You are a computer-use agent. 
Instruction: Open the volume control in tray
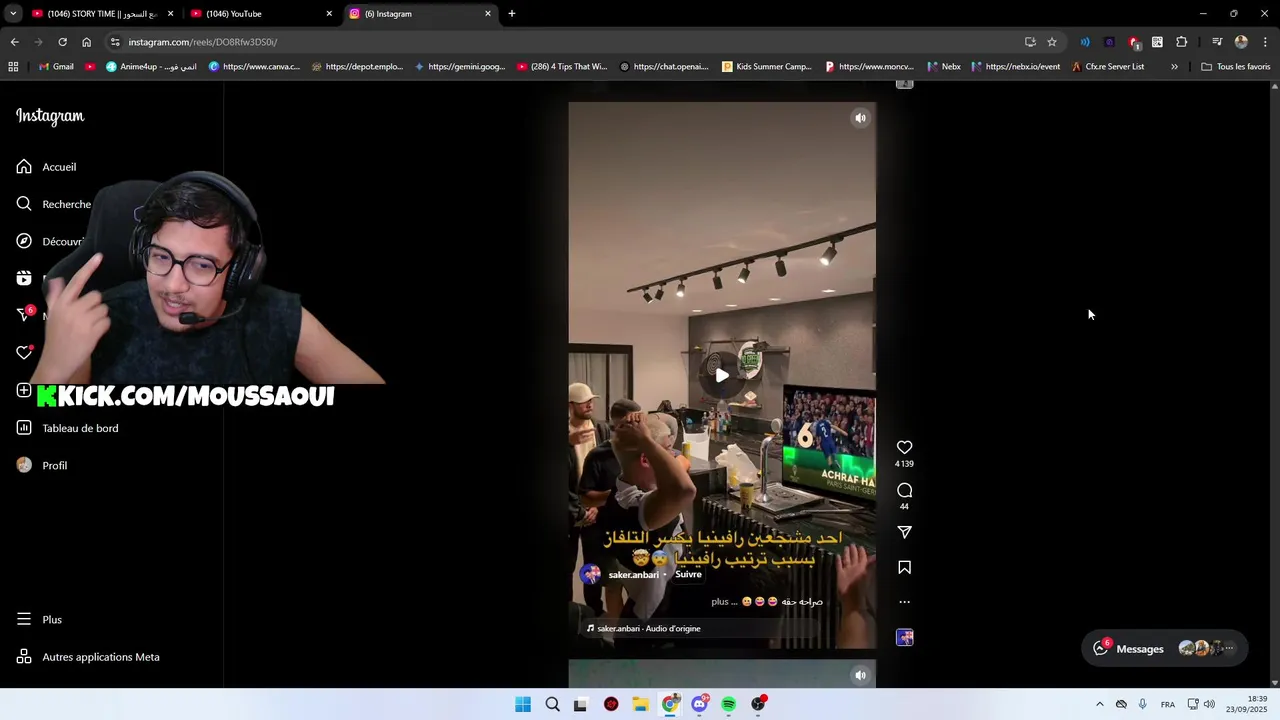pyautogui.click(x=1209, y=704)
